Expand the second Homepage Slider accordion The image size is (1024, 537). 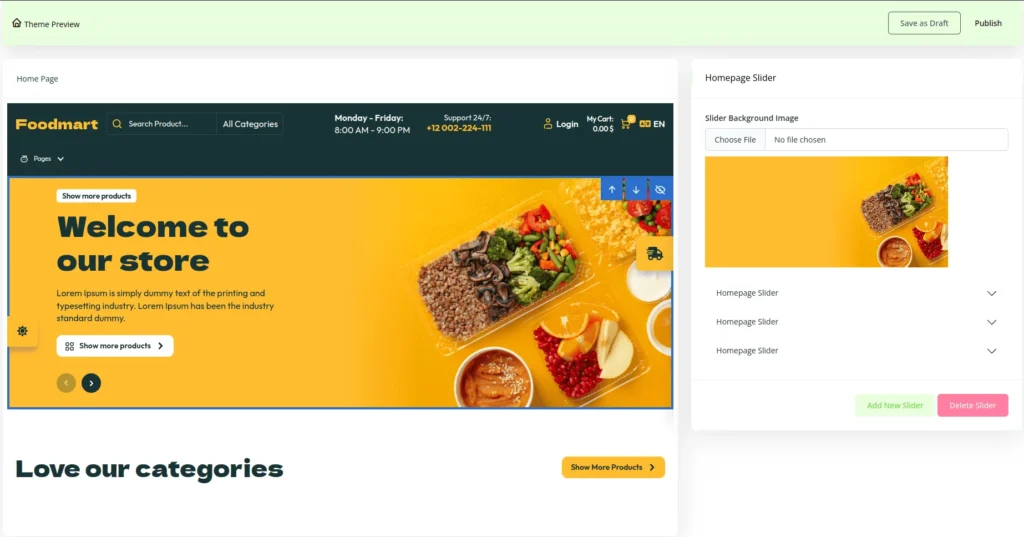point(856,321)
